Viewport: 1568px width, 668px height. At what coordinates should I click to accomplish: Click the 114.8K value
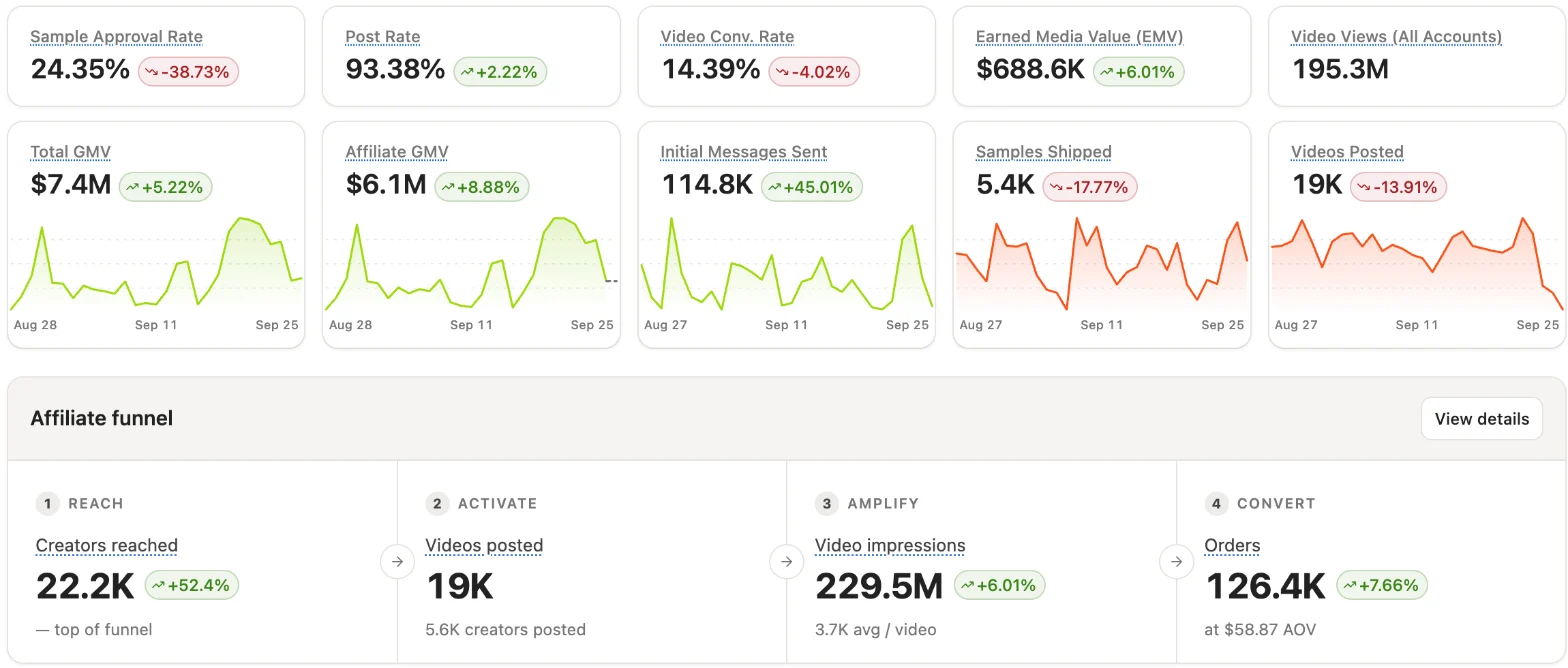(x=707, y=185)
